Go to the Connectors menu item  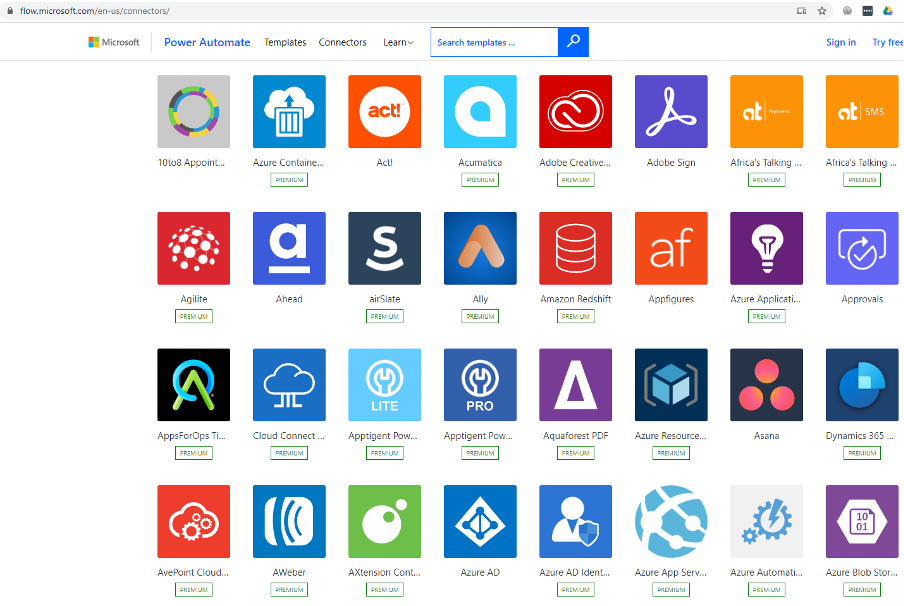click(342, 43)
